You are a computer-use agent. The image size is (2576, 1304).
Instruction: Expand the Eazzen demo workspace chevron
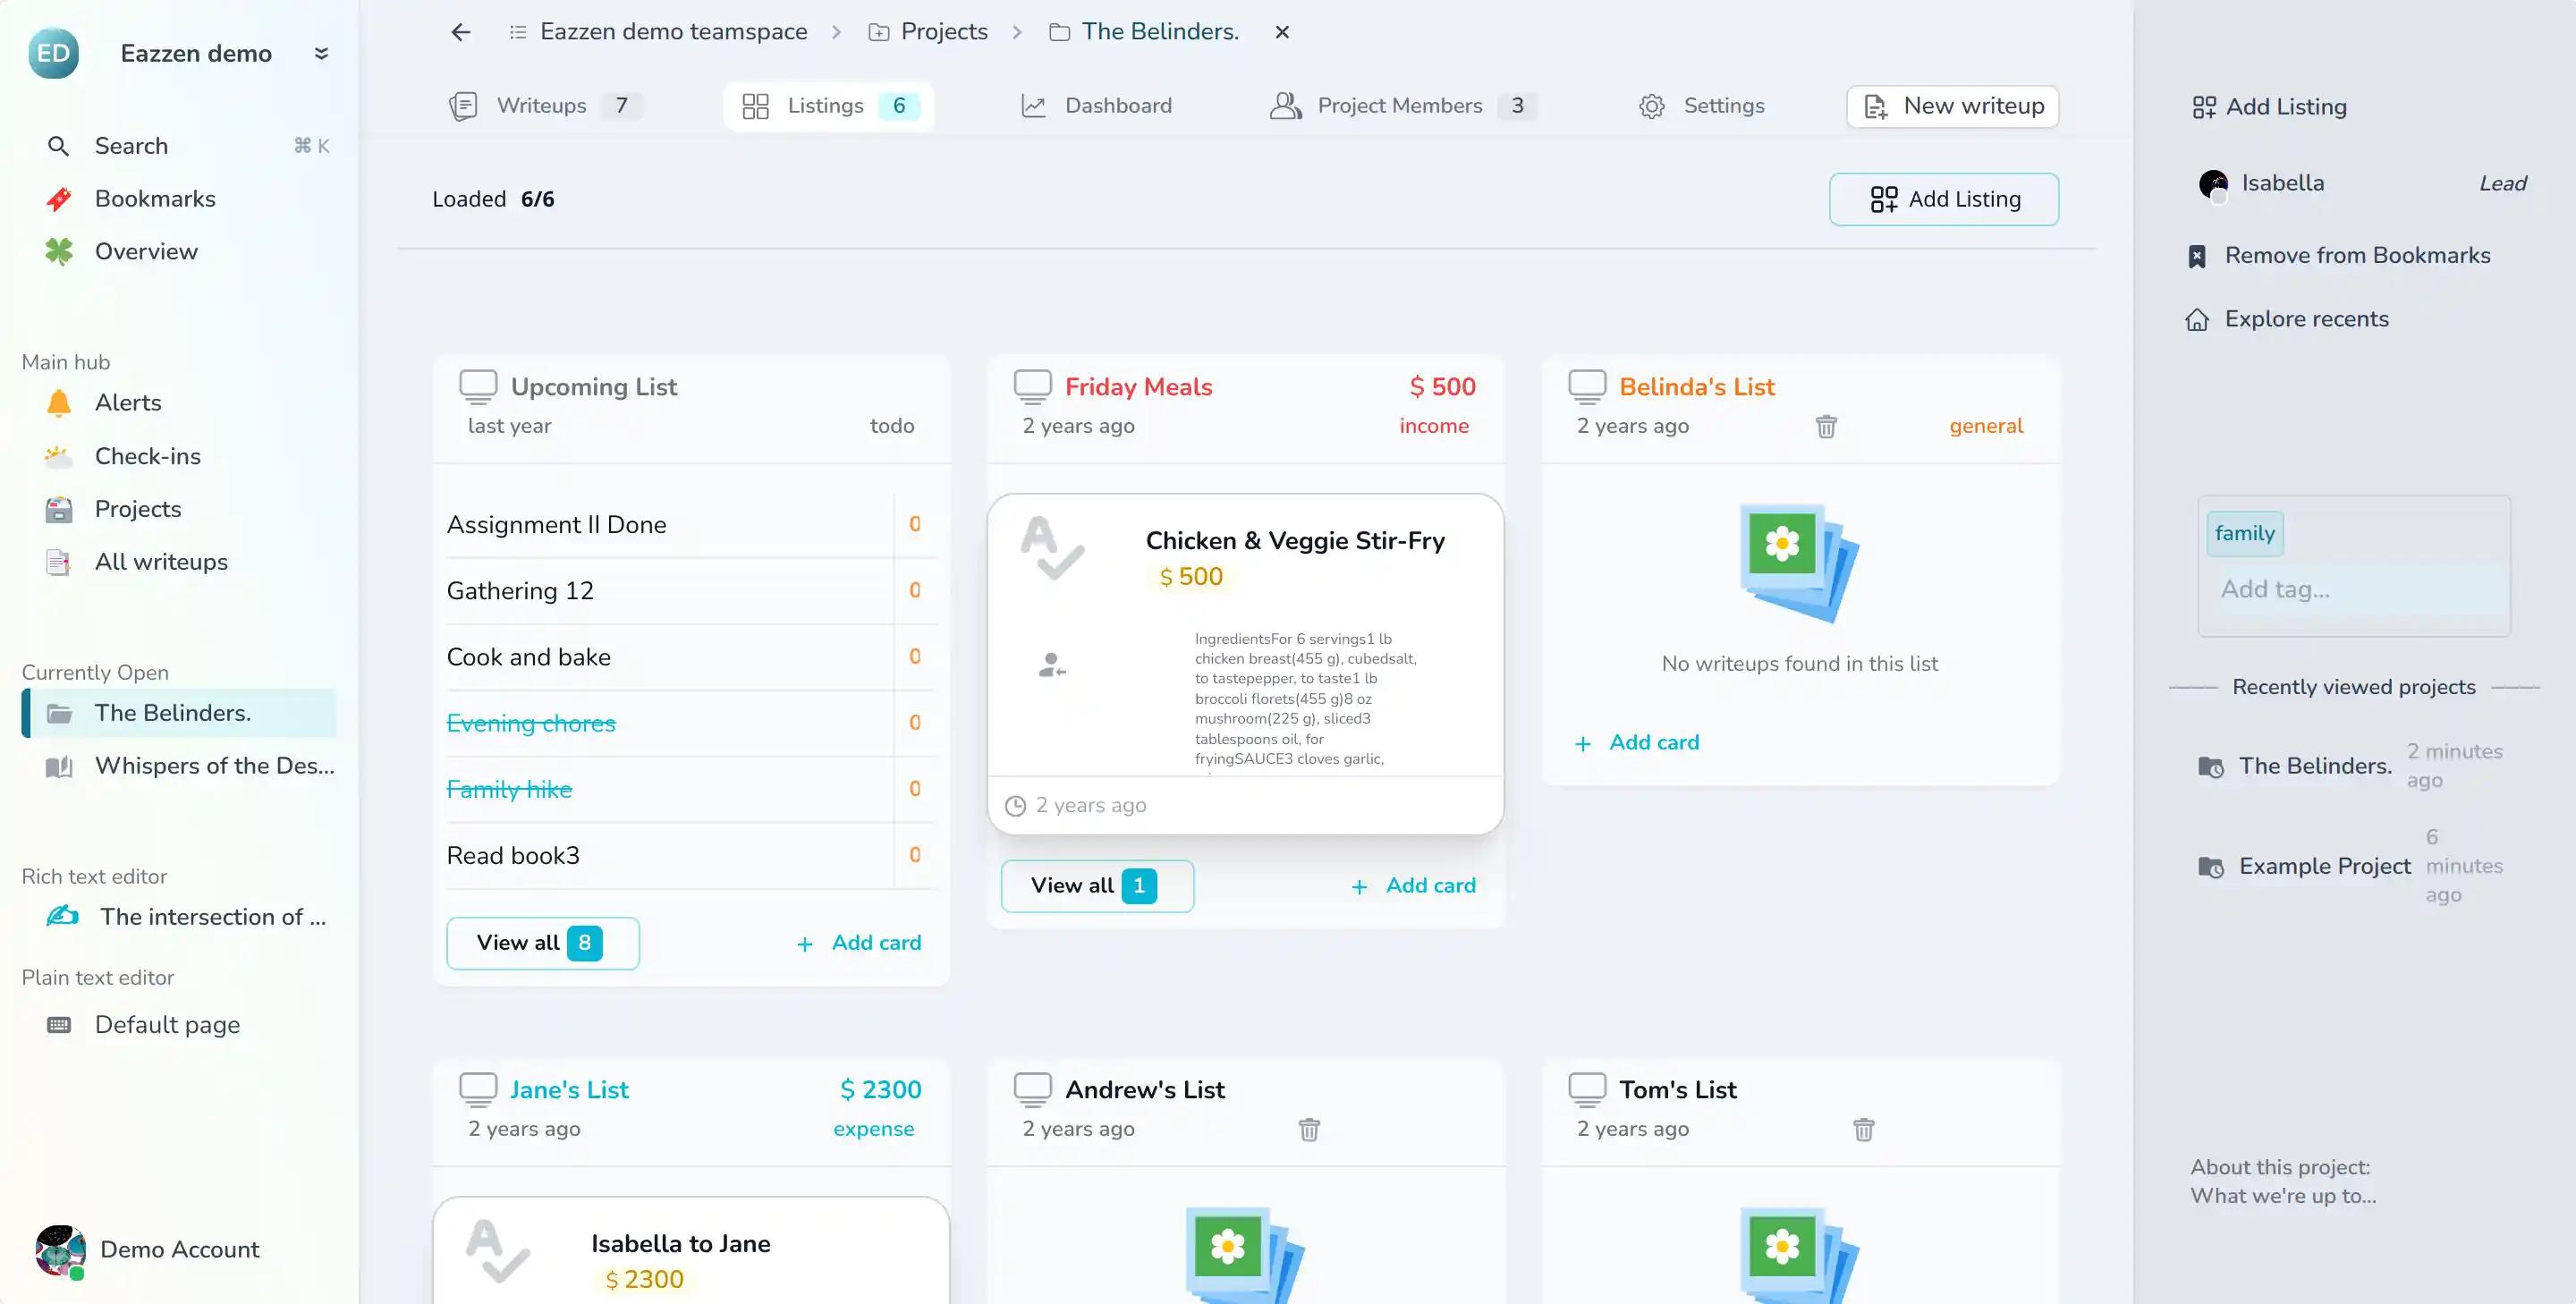pos(321,53)
